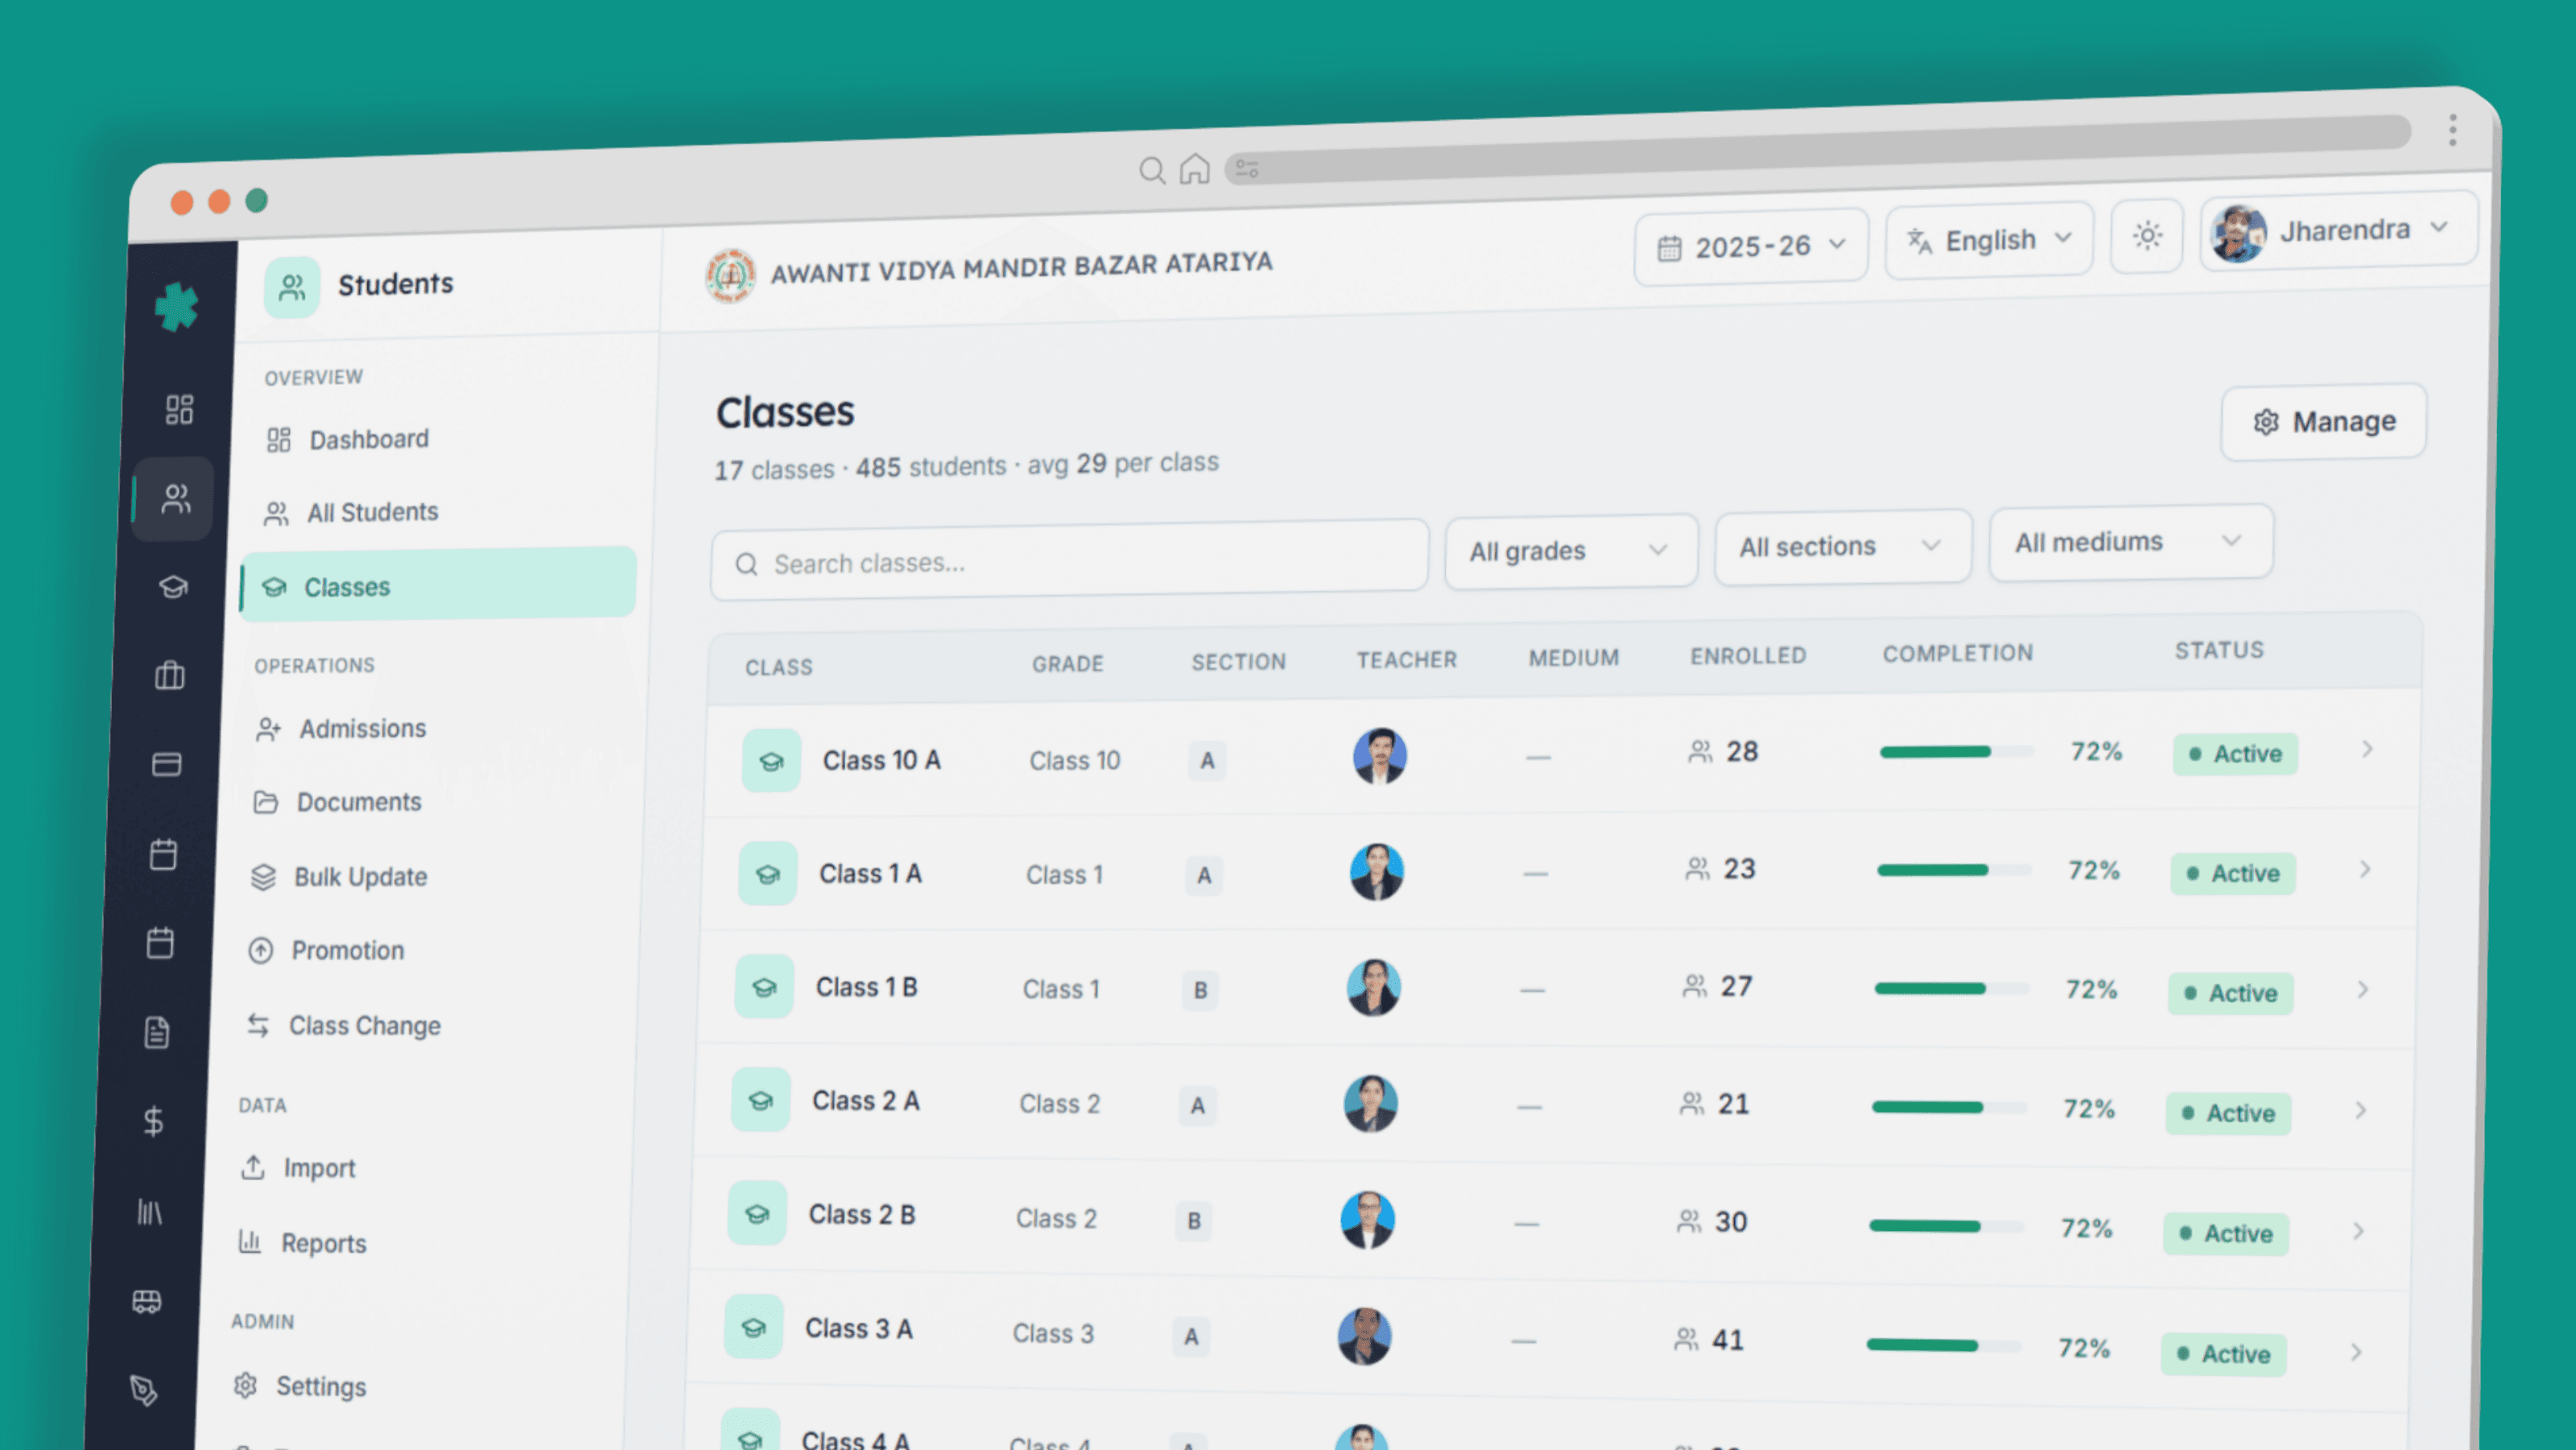2576x1450 pixels.
Task: Click the "Class 2 A" class name
Action: [866, 1101]
